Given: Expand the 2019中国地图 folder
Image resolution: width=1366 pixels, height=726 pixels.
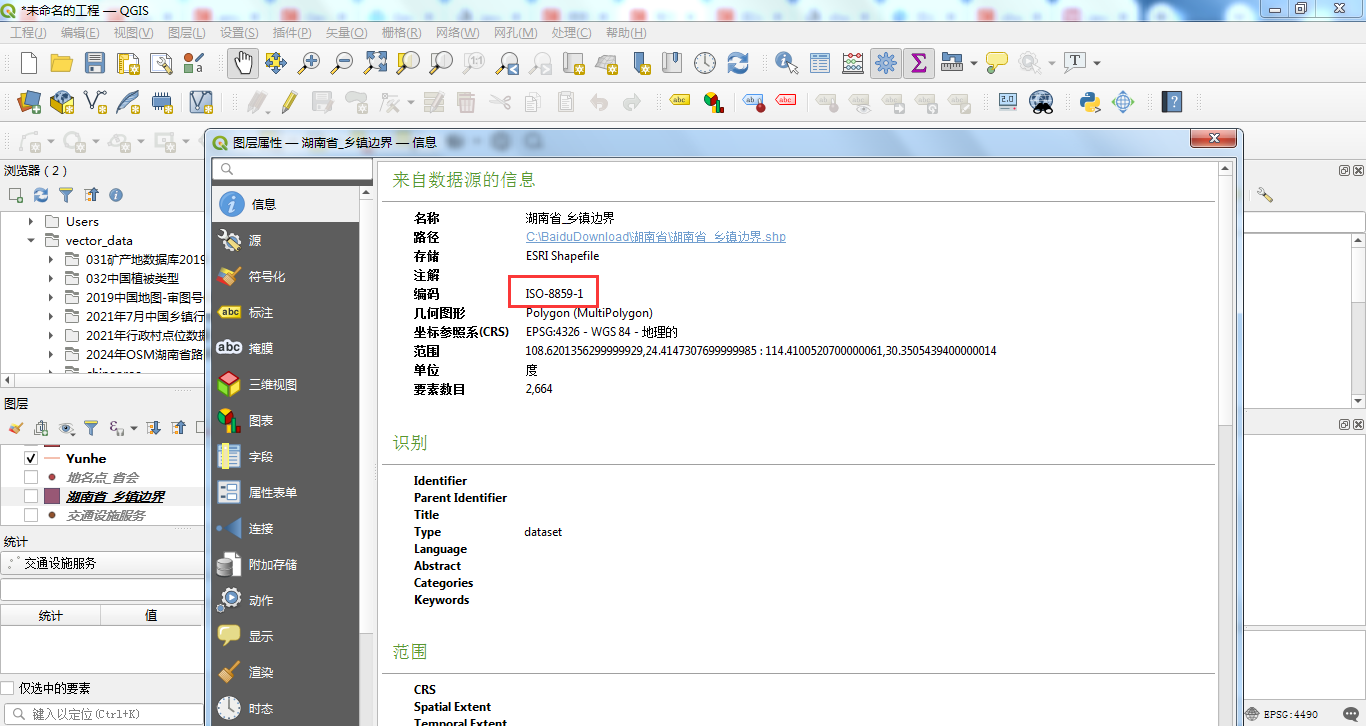Looking at the screenshot, I should click(x=51, y=297).
